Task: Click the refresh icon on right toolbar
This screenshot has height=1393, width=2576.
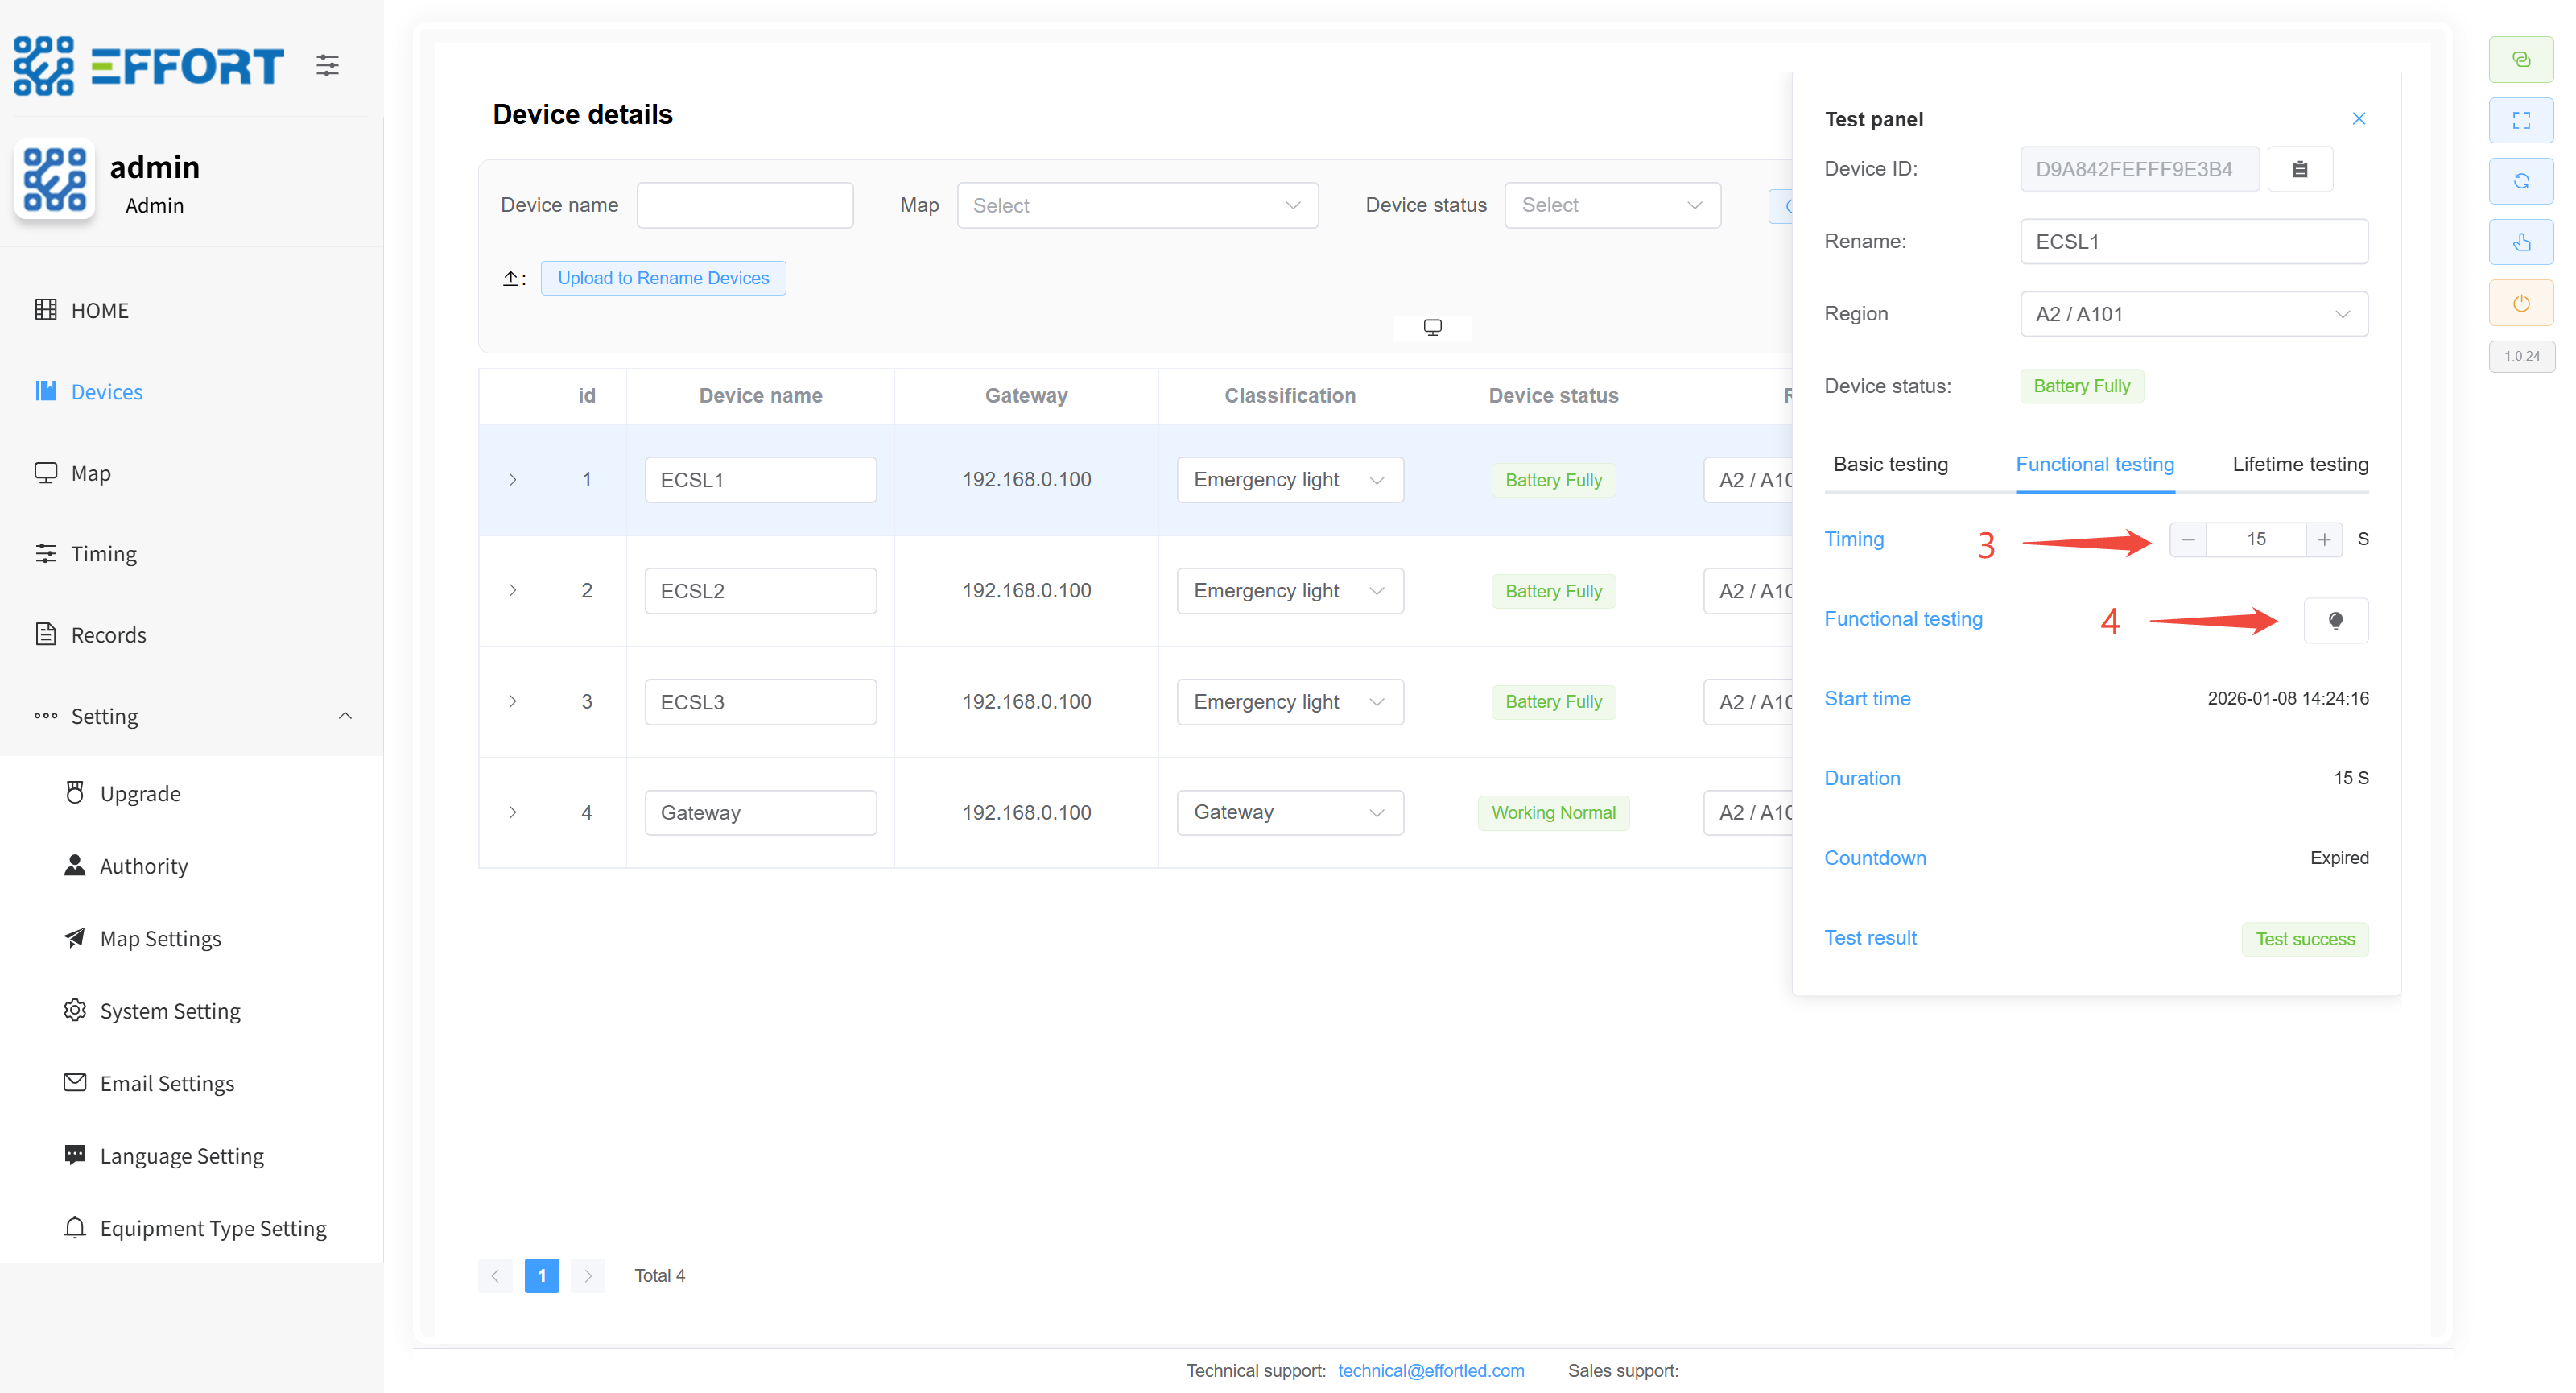Action: coord(2520,181)
